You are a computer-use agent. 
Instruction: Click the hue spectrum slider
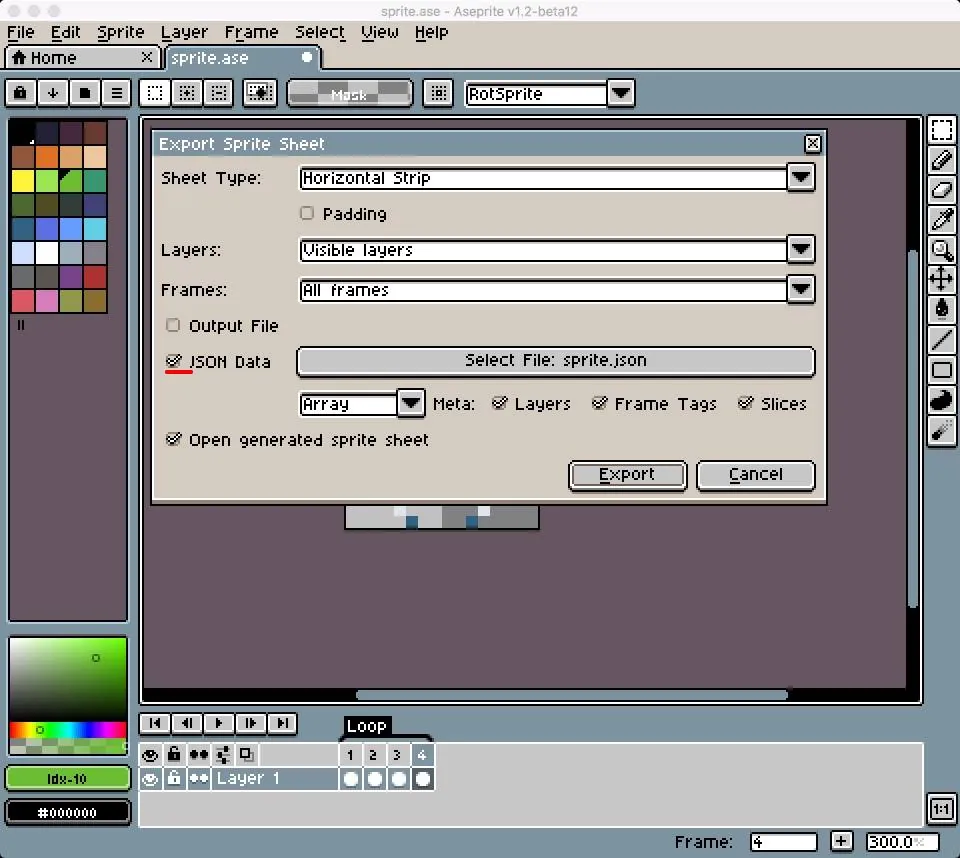click(67, 729)
